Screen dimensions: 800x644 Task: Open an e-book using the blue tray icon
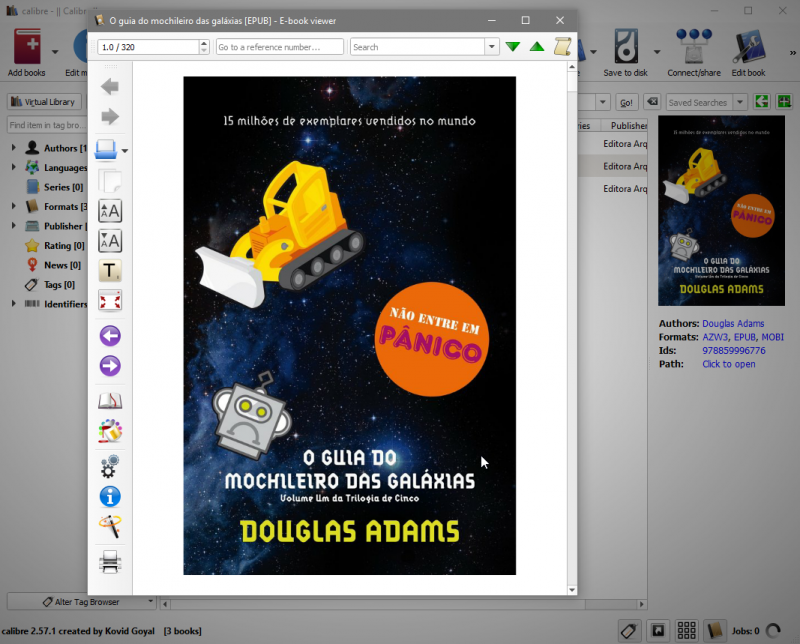pos(106,150)
